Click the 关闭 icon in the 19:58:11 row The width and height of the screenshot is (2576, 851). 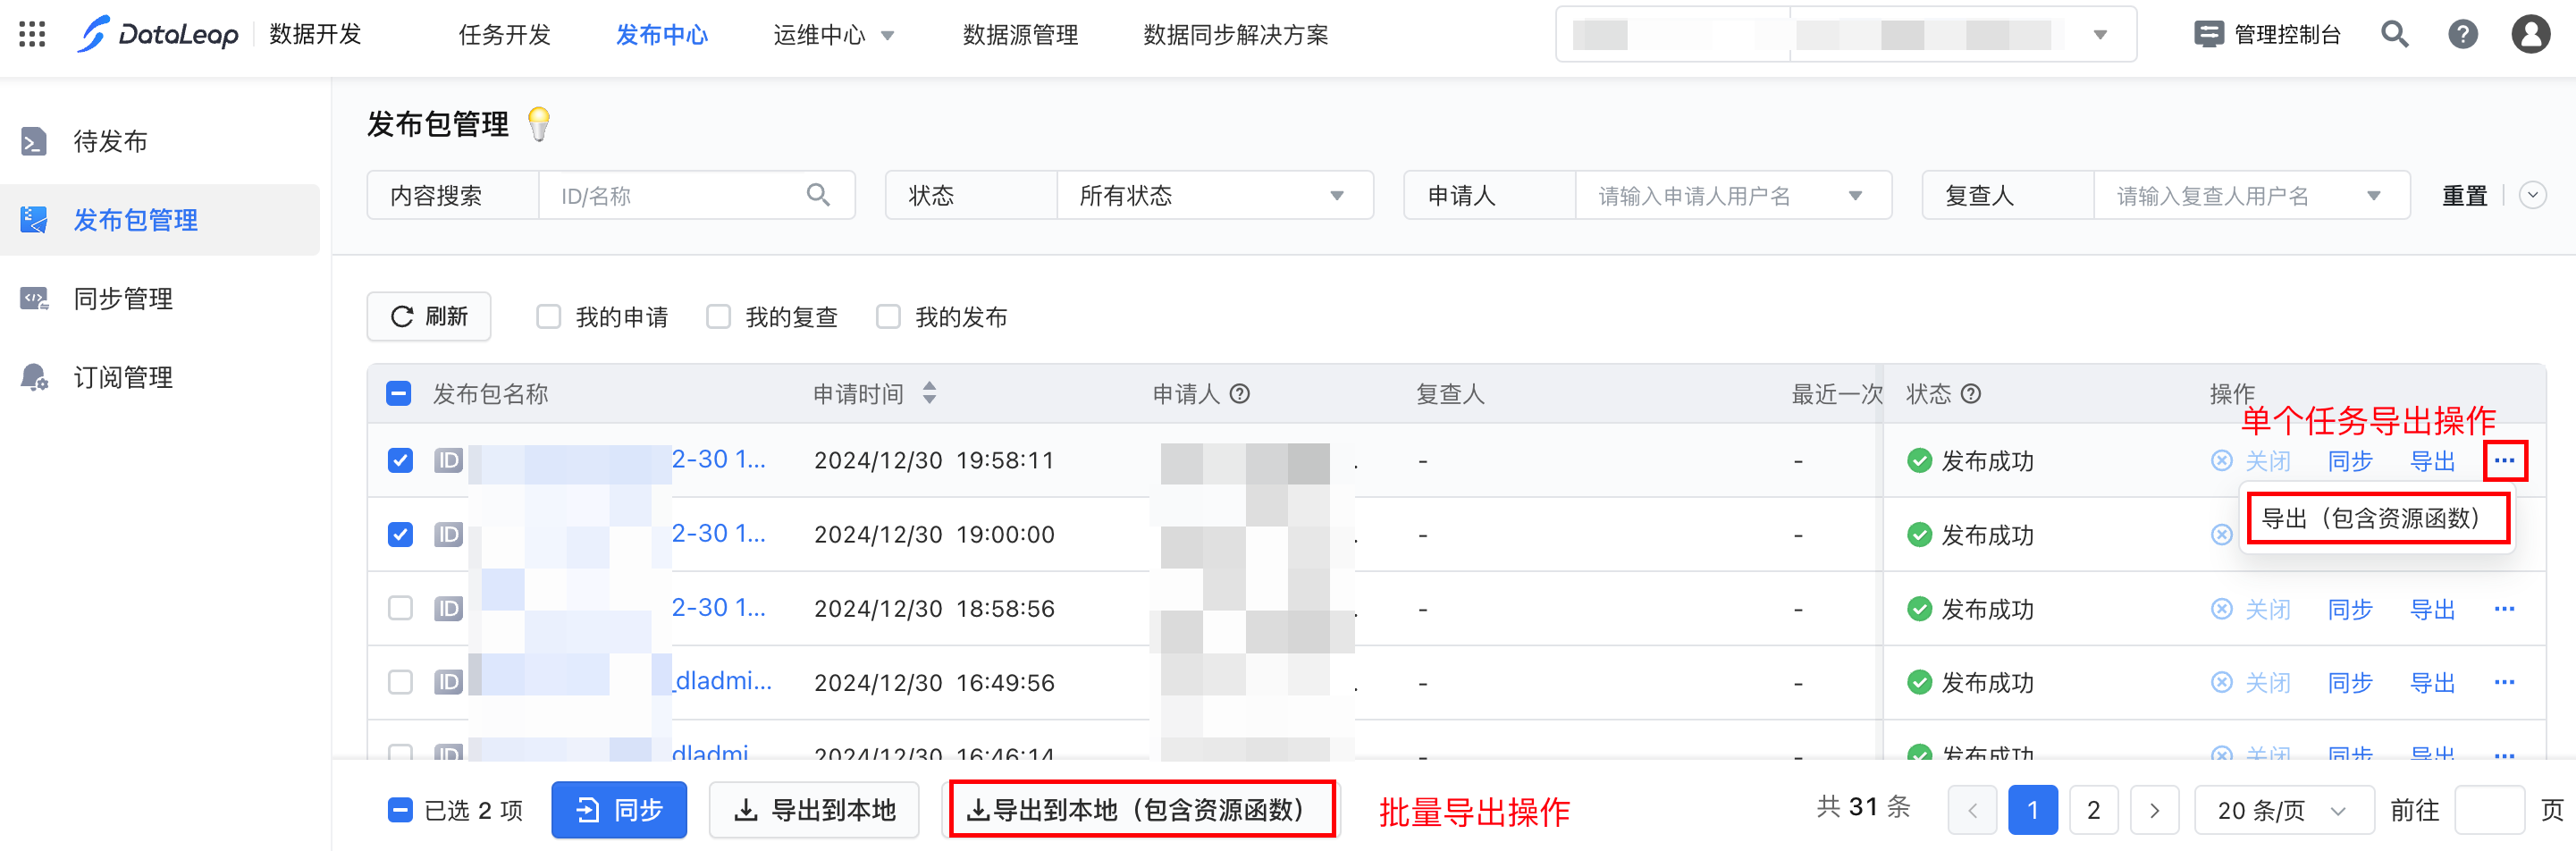2221,461
